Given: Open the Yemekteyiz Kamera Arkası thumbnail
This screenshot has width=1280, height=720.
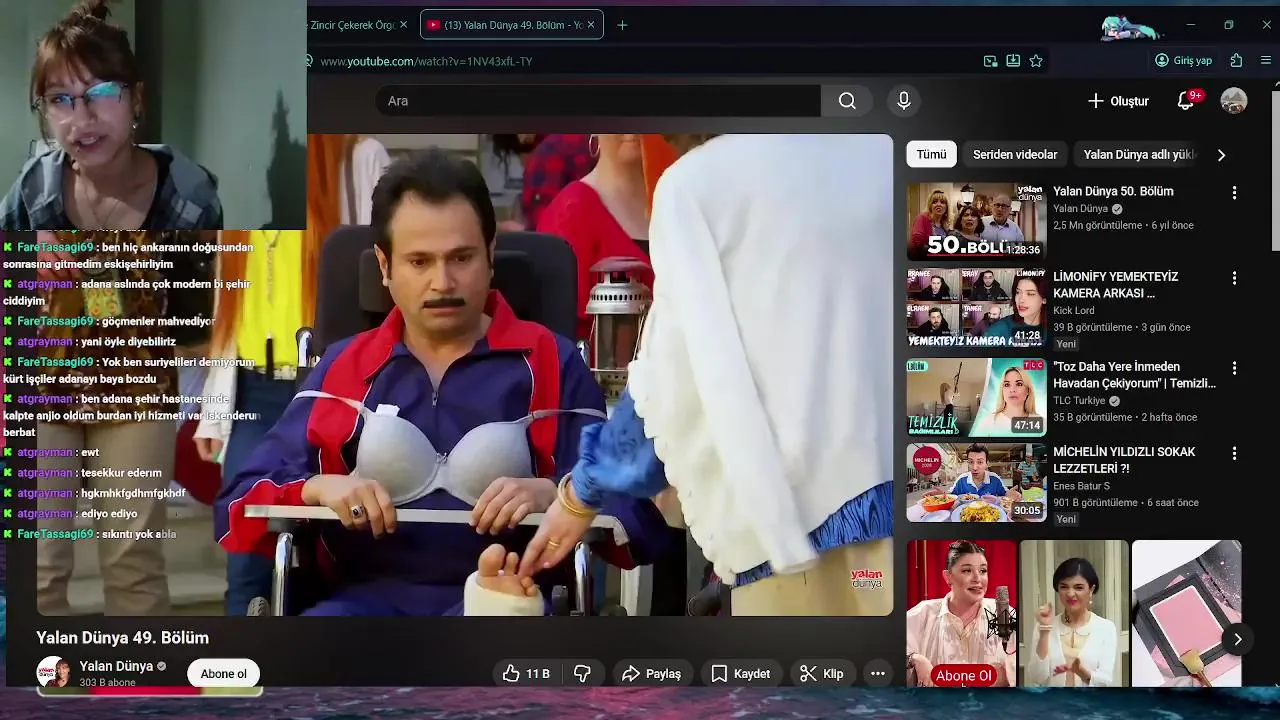Looking at the screenshot, I should coord(976,306).
